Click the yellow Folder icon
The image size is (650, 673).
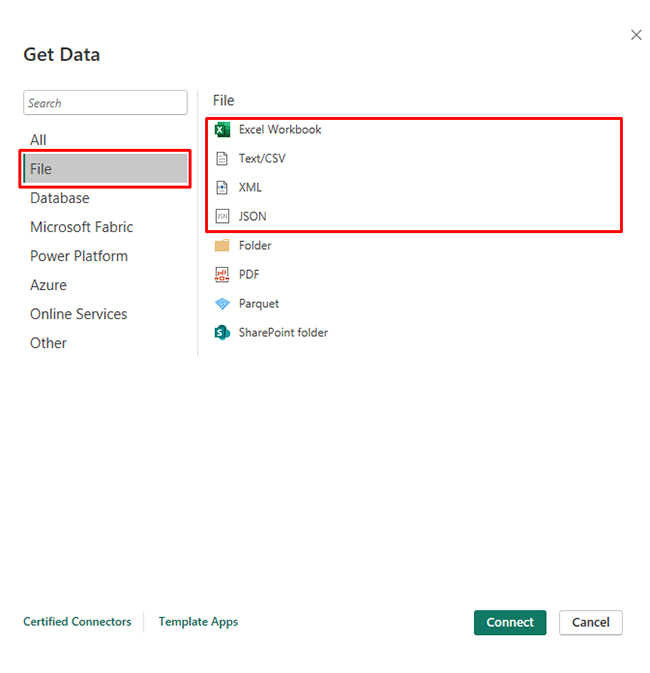222,246
